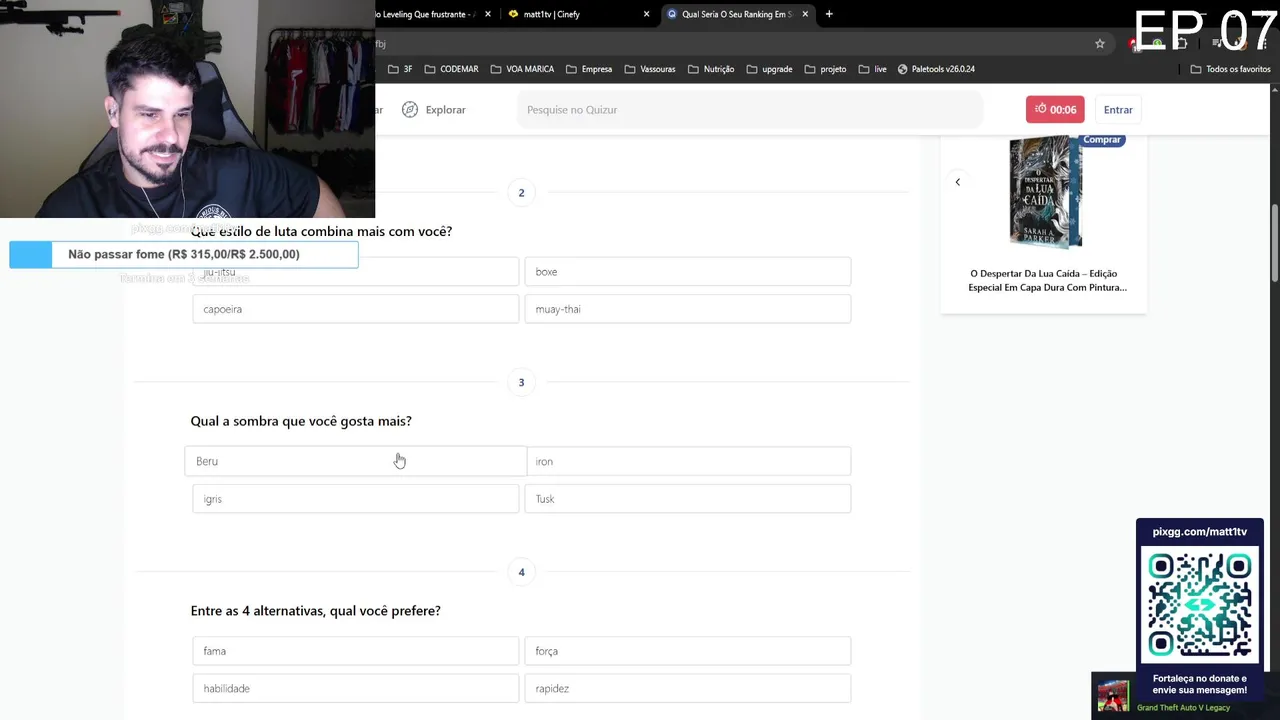Open 'O Despertar Da Lua Caída' product title link

[1047, 280]
